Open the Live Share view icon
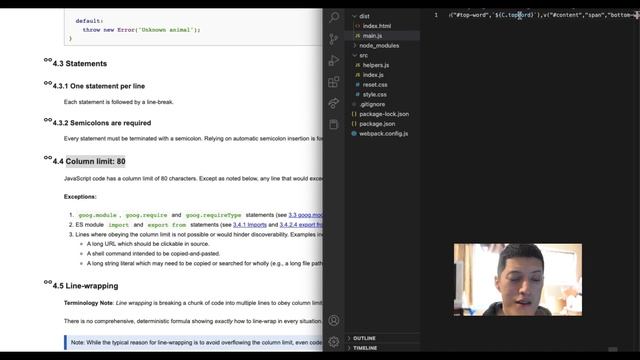This screenshot has height=360, width=640. pyautogui.click(x=334, y=103)
